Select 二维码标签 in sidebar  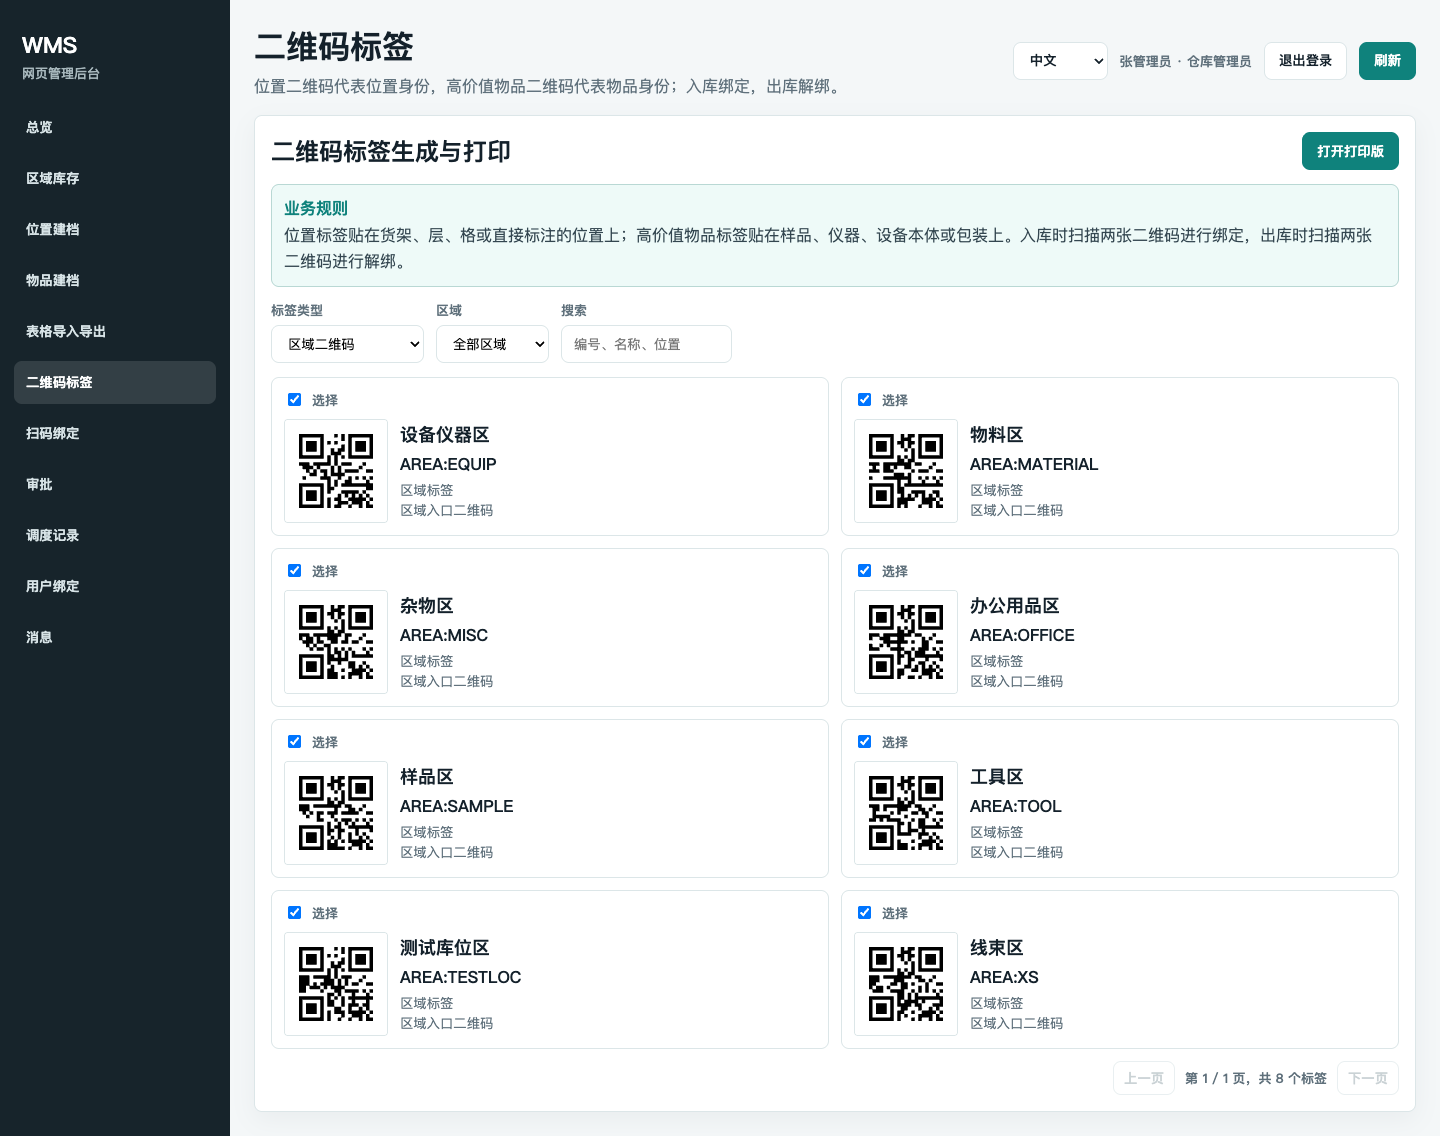tap(115, 382)
